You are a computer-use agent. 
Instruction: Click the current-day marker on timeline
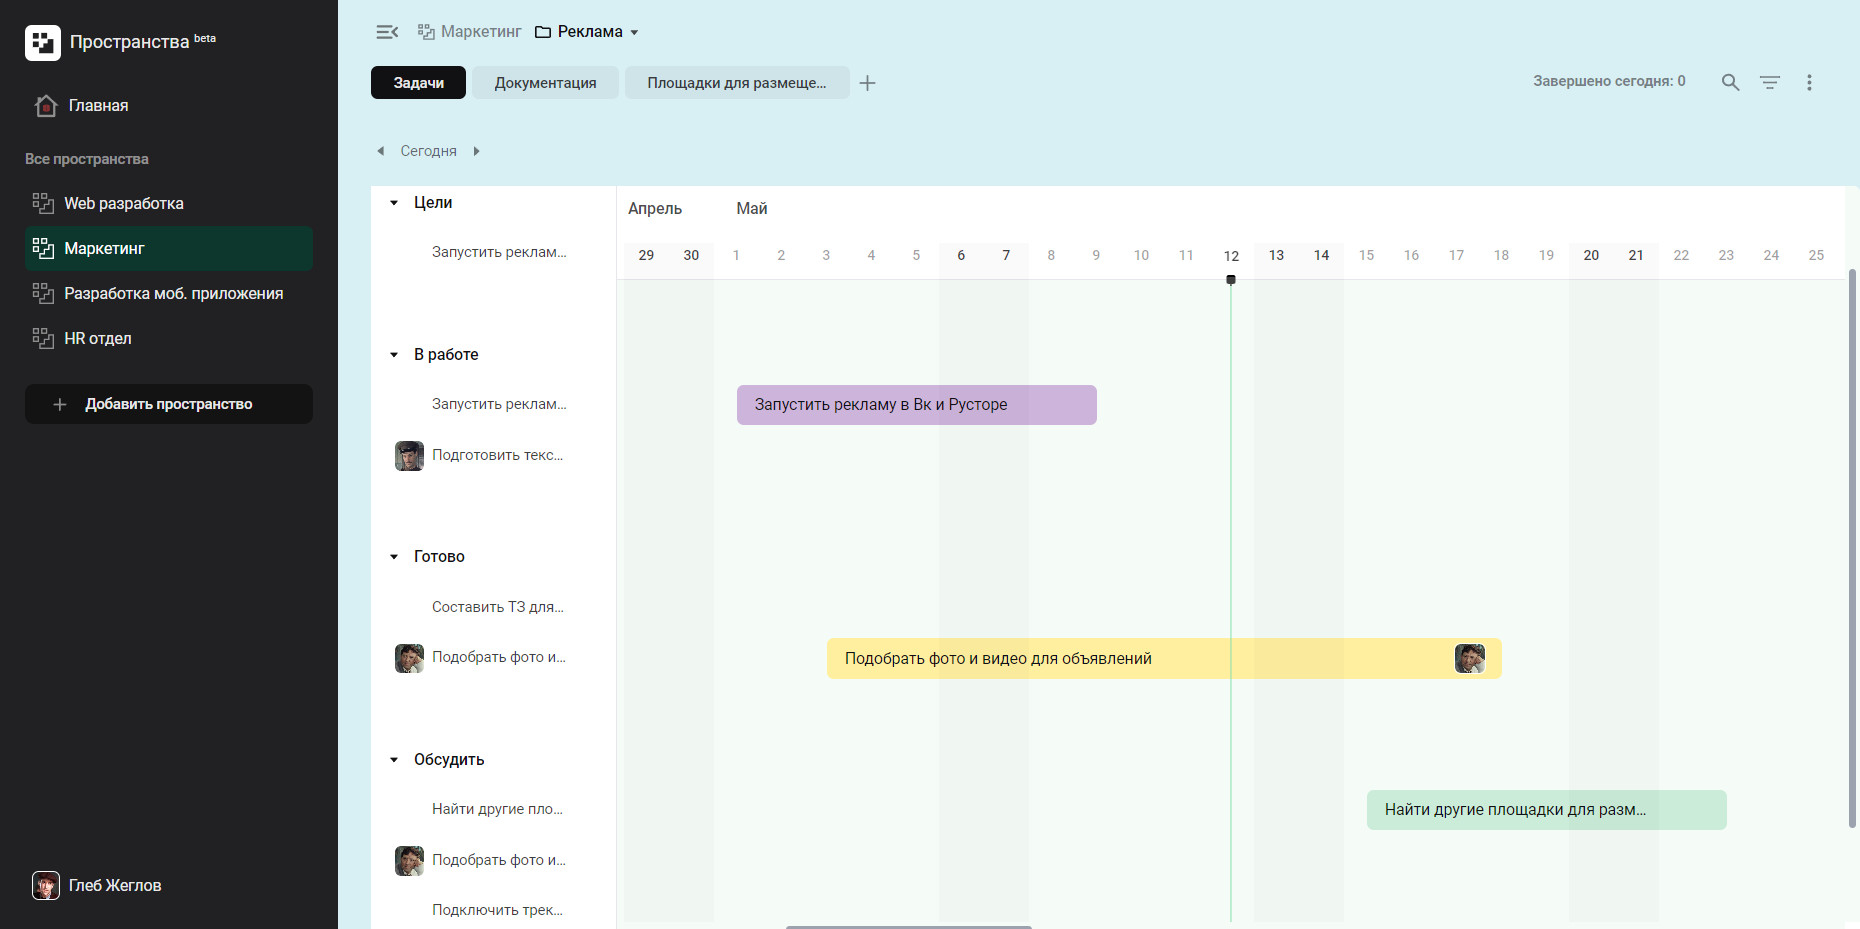(x=1231, y=280)
